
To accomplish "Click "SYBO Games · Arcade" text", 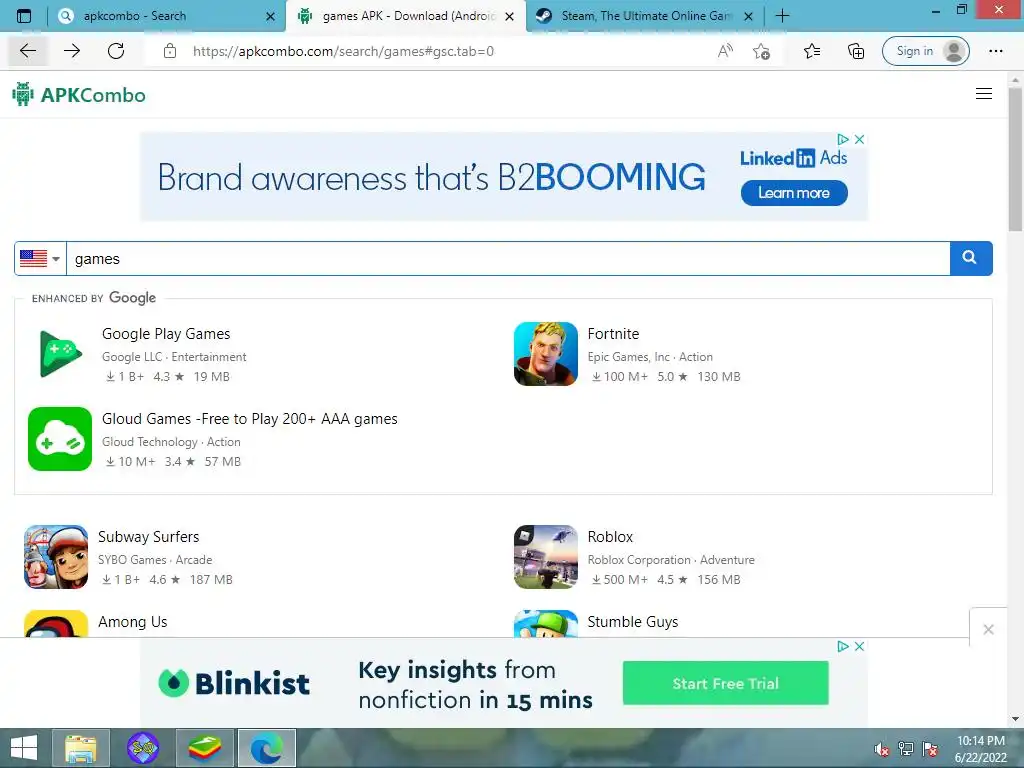I will click(x=155, y=560).
